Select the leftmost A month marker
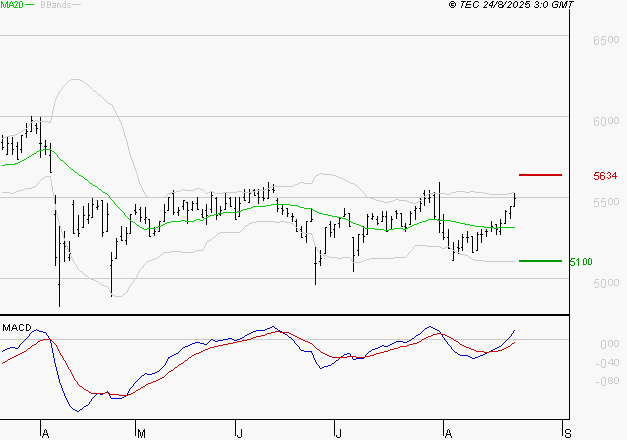The image size is (627, 440). (45, 433)
